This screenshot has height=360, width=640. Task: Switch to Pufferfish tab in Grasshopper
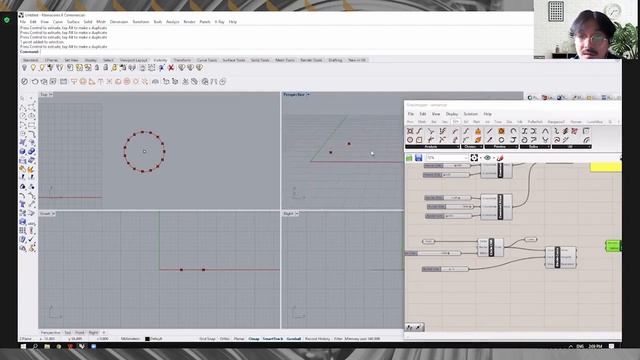pyautogui.click(x=535, y=122)
